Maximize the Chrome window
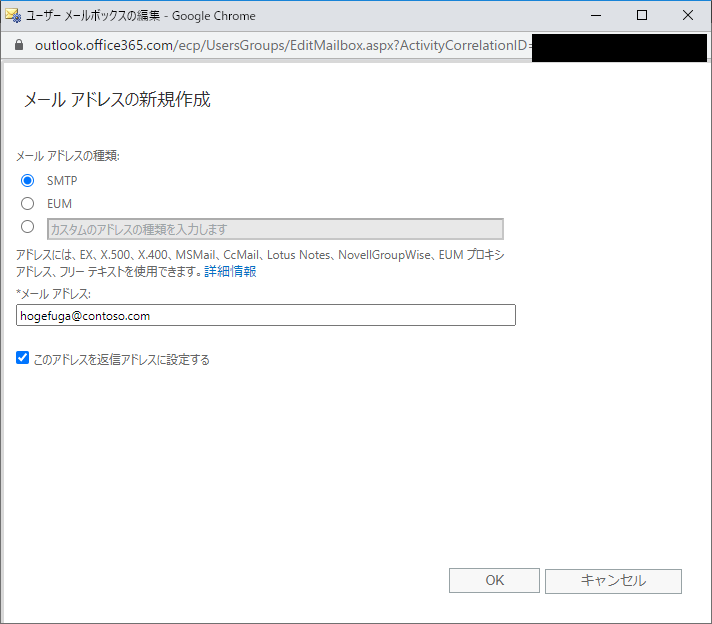712x624 pixels. click(x=642, y=15)
